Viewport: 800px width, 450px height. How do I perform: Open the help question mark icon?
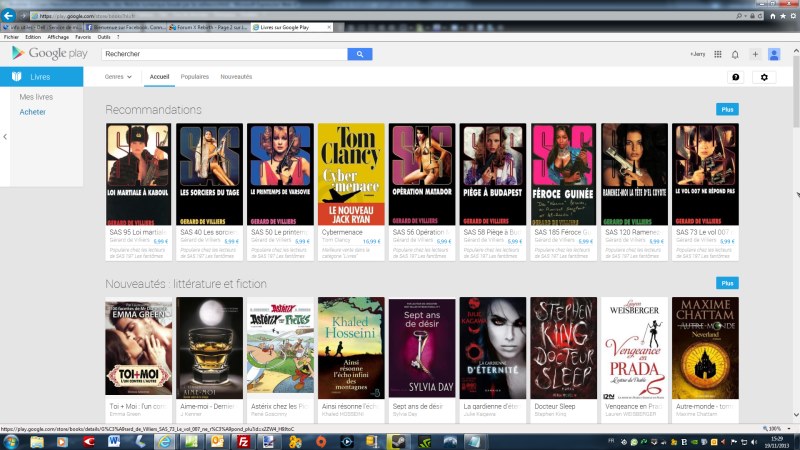pos(736,77)
